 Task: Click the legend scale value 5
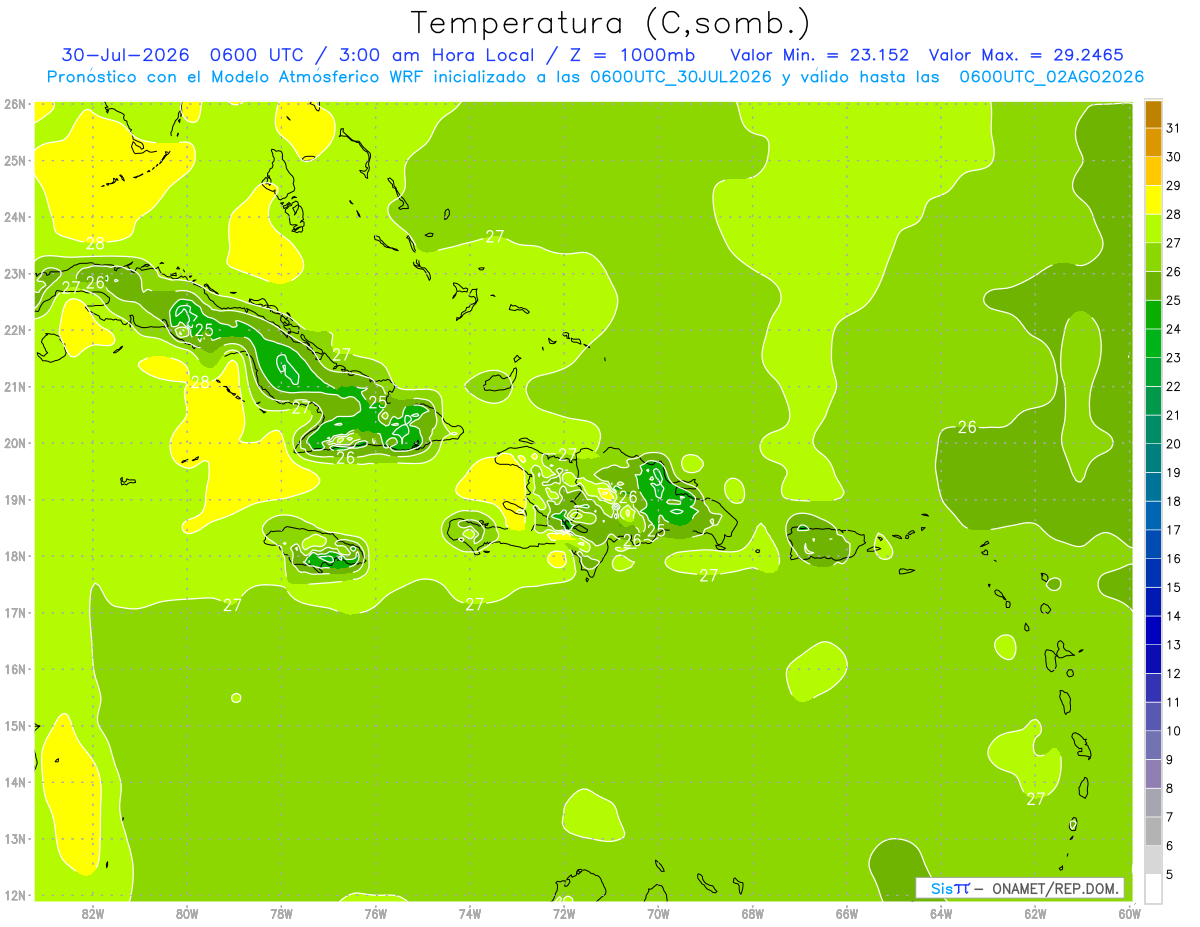pos(1172,874)
